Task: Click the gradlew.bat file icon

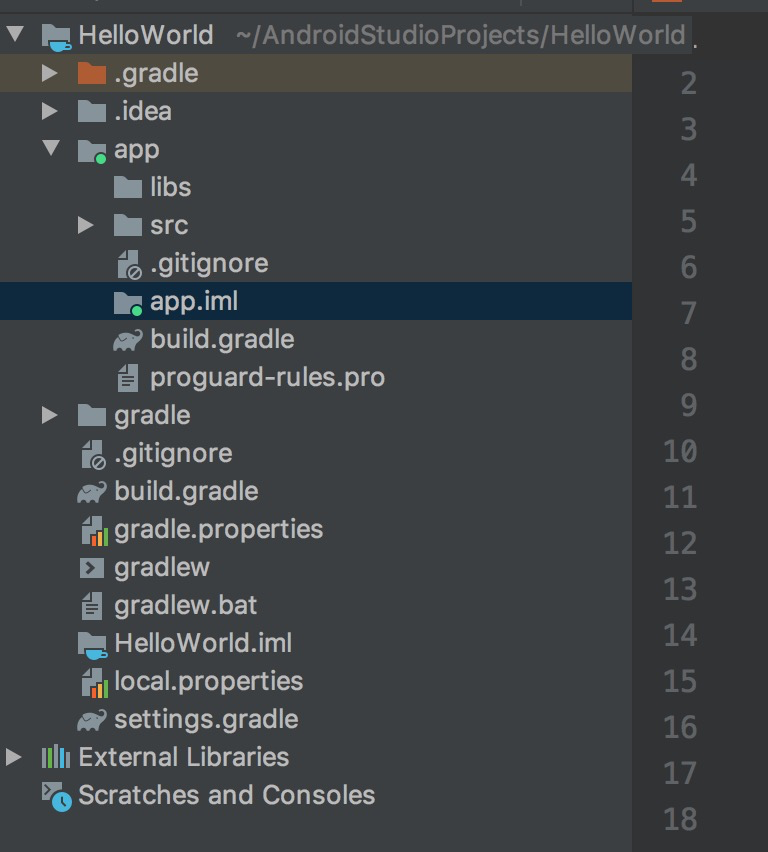Action: [92, 606]
